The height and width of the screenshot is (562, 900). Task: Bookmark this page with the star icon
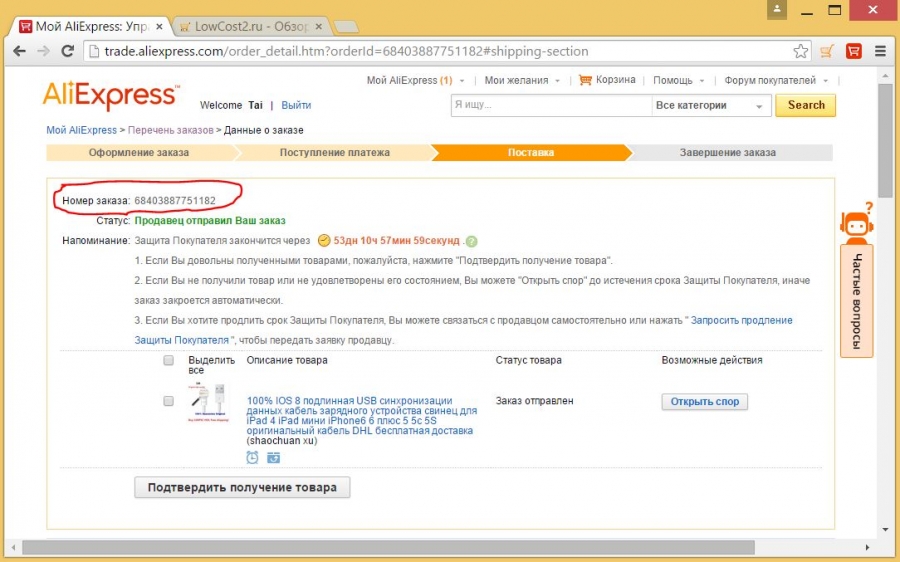click(800, 51)
